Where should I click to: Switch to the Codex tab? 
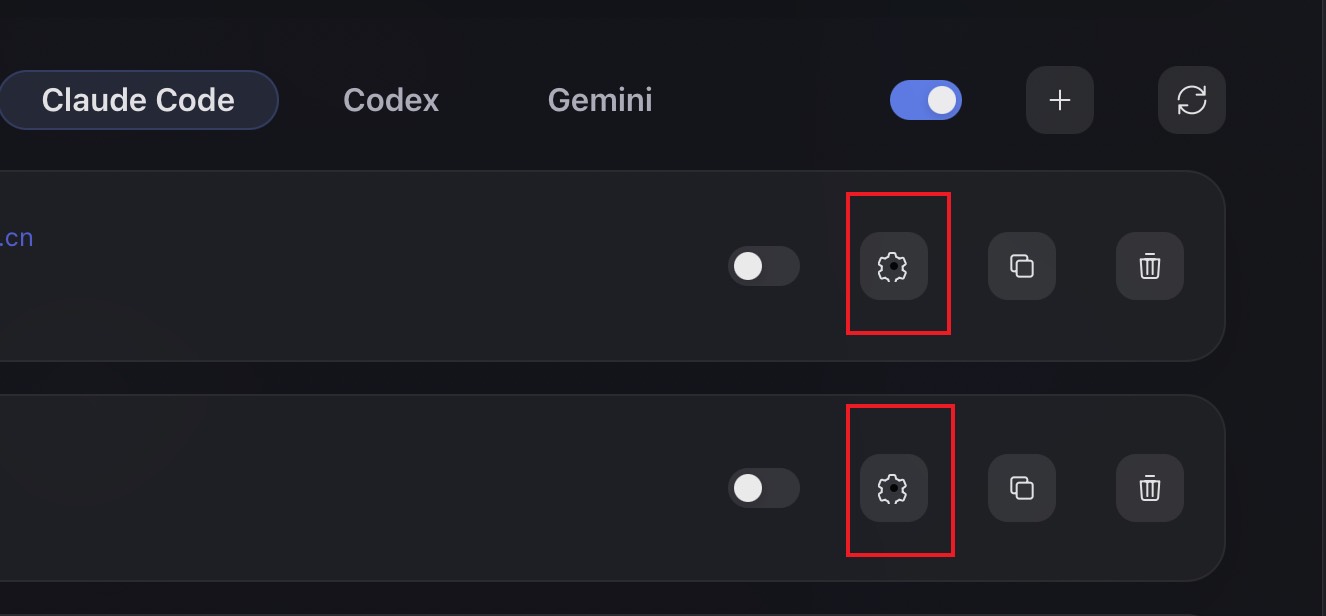(x=391, y=100)
